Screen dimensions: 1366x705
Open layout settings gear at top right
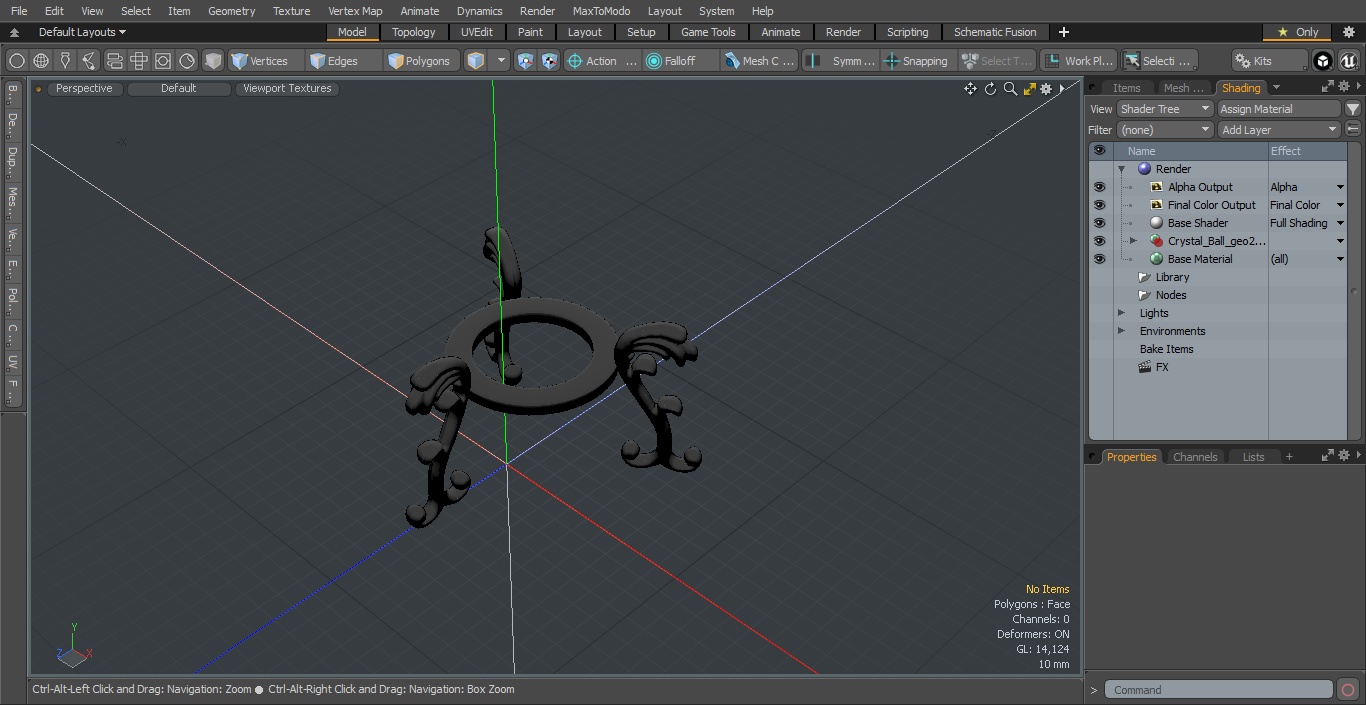1348,32
